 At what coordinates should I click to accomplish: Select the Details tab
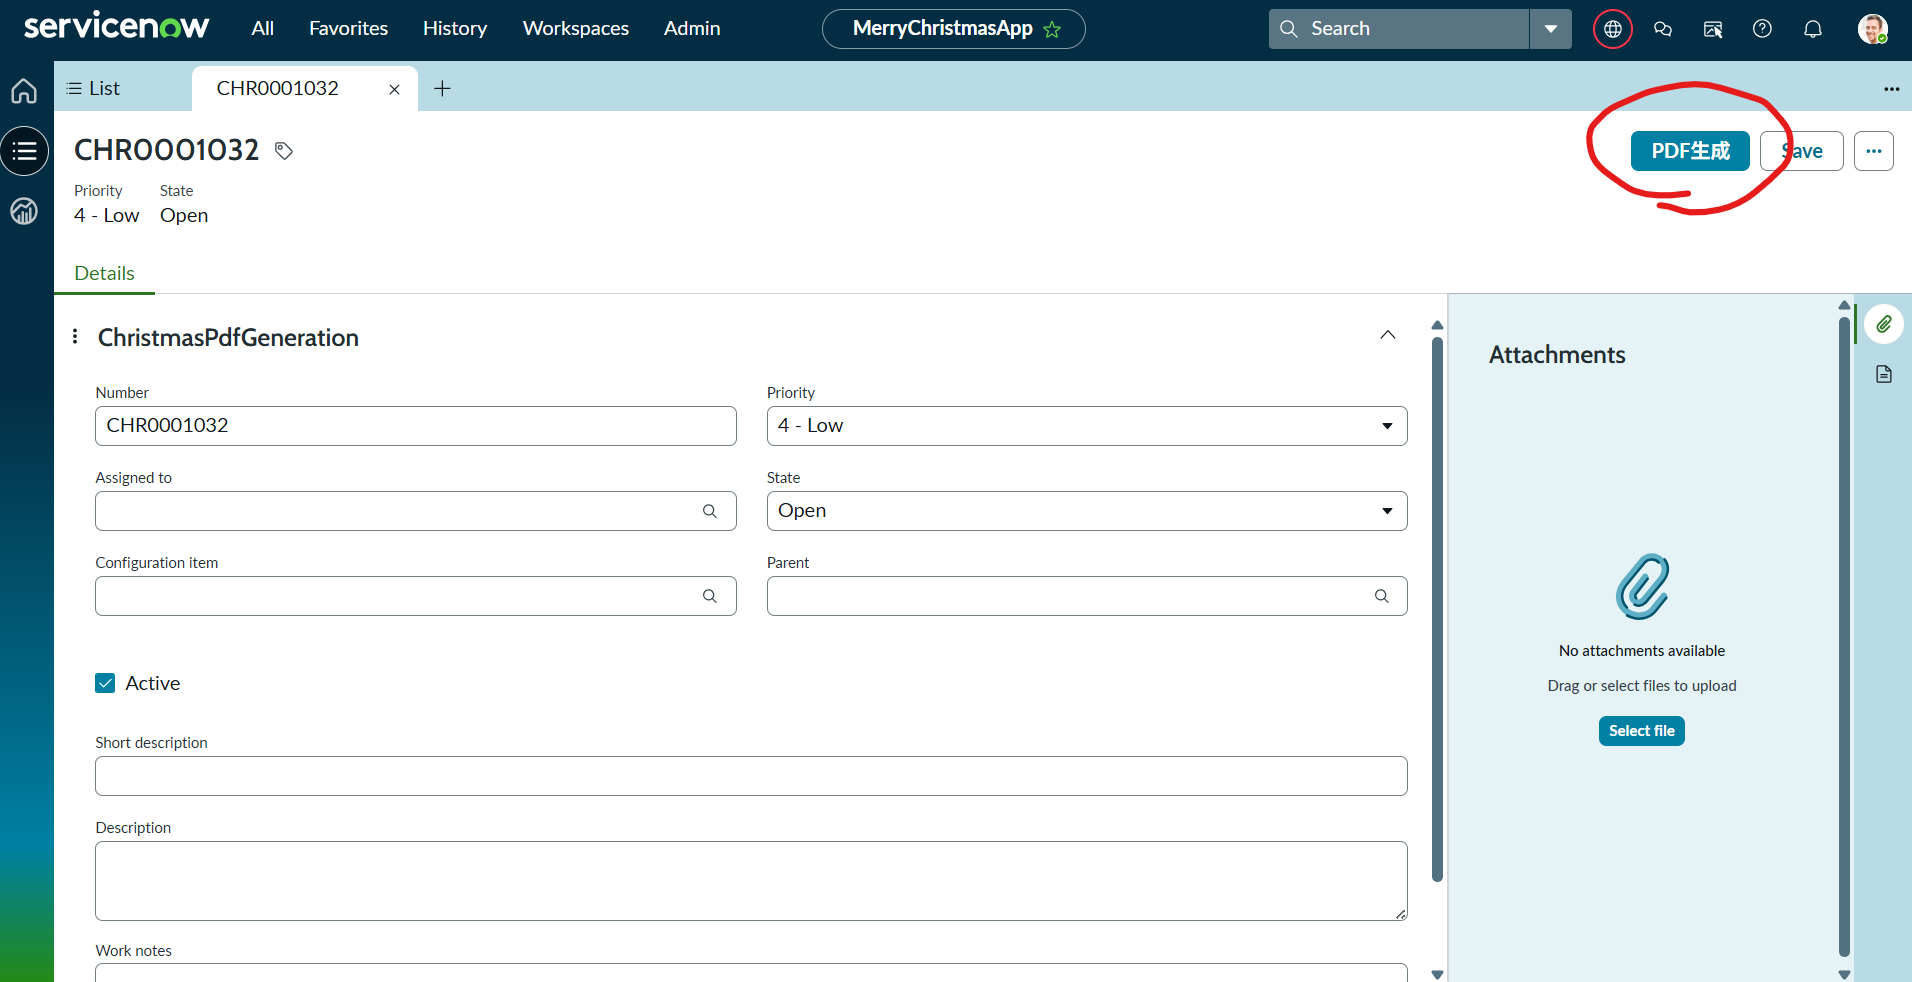point(105,274)
